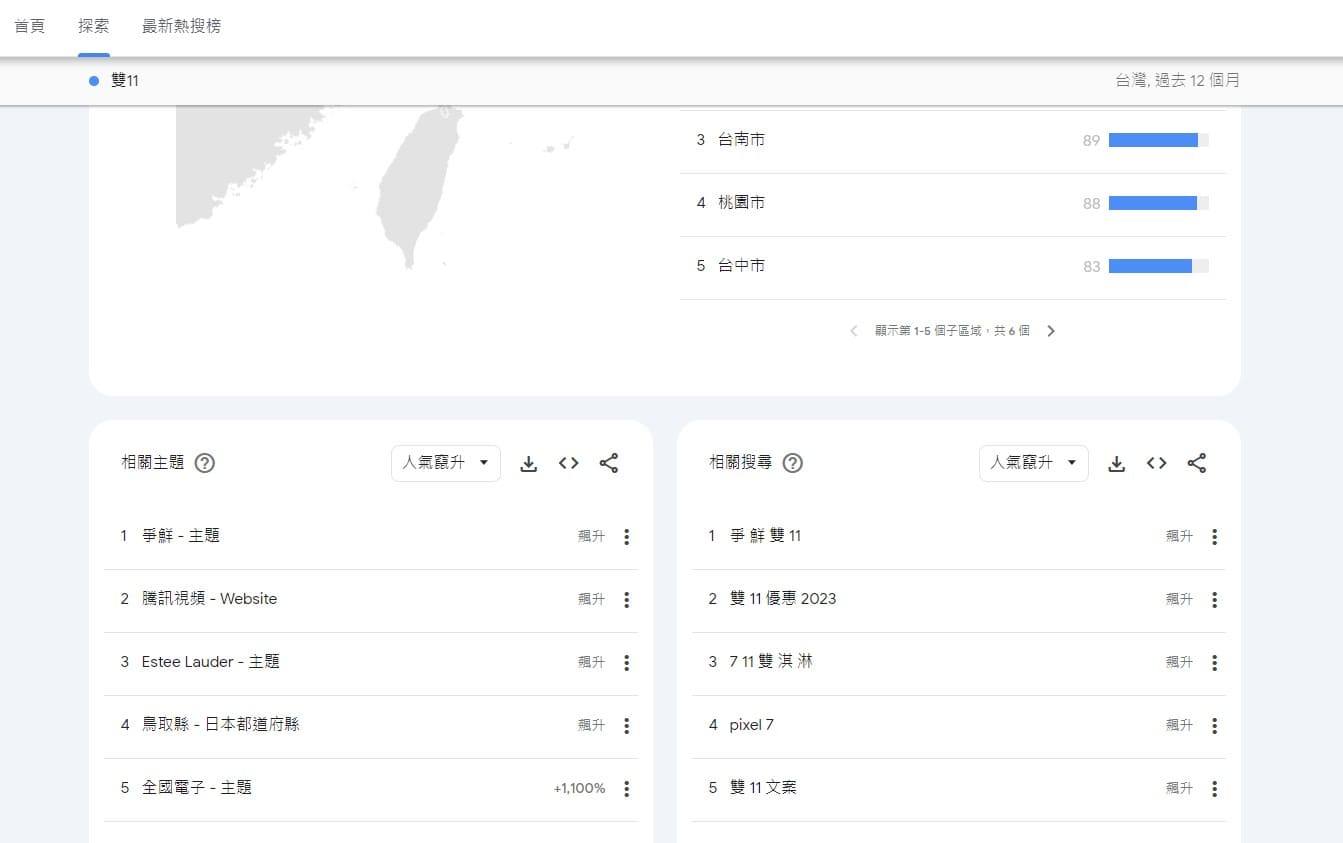Open more options for 全國電子 row
Screen dimensions: 1343x843
pos(627,789)
